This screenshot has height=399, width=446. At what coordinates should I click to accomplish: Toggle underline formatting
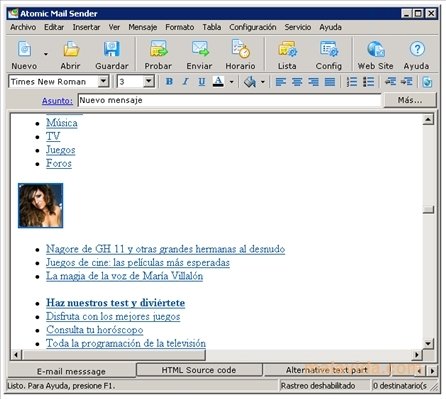pos(202,82)
